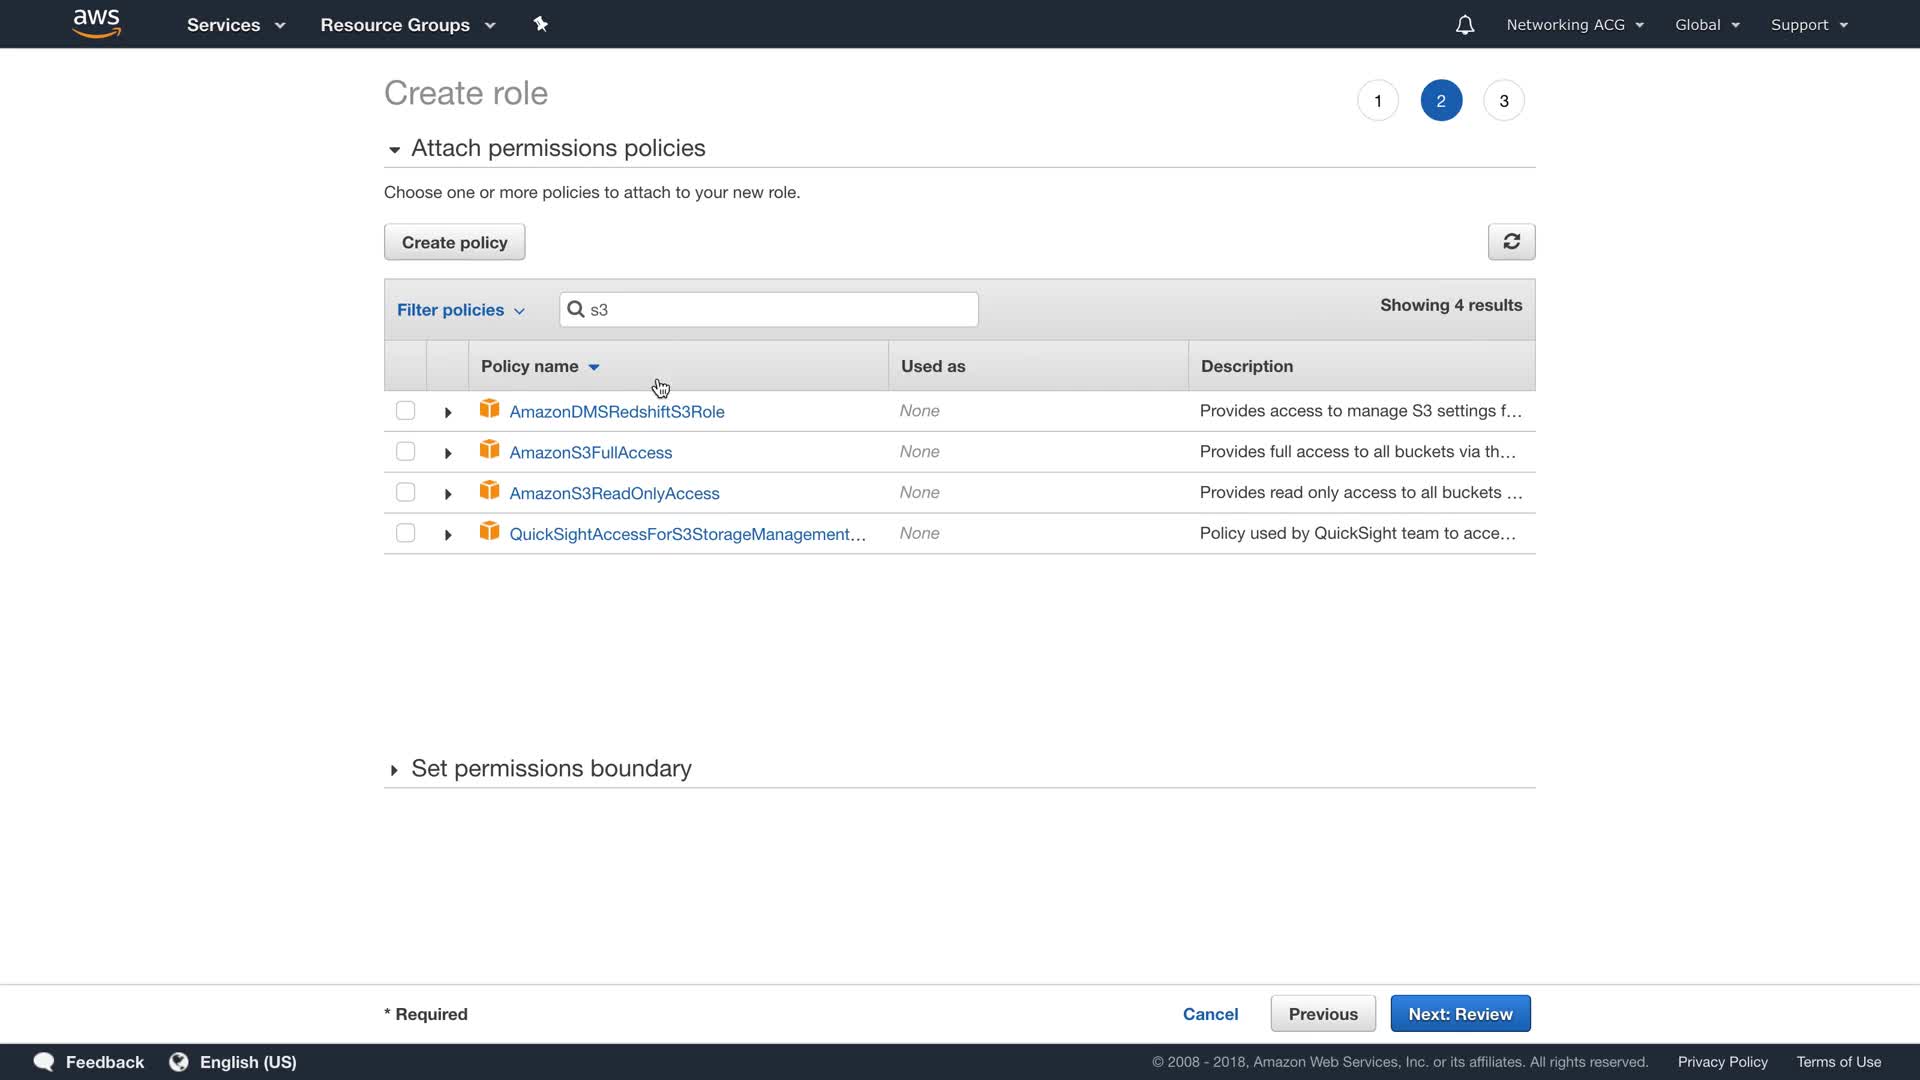Image resolution: width=1920 pixels, height=1080 pixels.
Task: Click the policy search input field
Action: click(x=780, y=310)
